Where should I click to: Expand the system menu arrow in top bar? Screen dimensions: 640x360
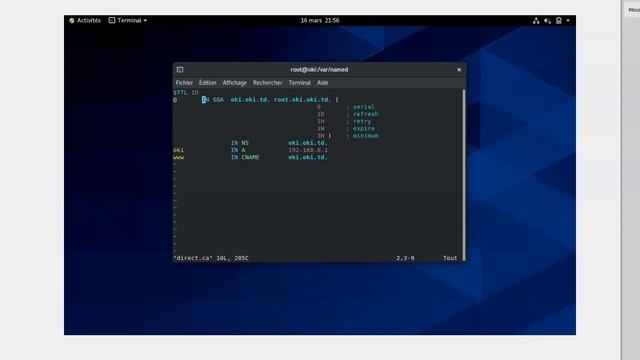(x=568, y=20)
